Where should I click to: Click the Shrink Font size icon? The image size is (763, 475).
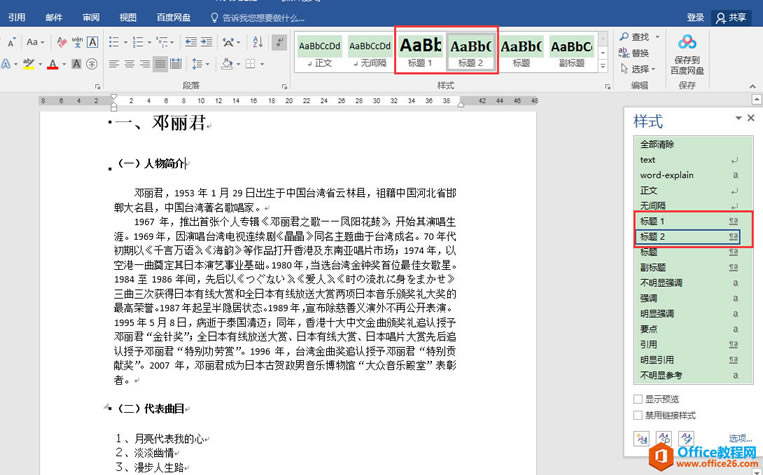click(x=12, y=42)
